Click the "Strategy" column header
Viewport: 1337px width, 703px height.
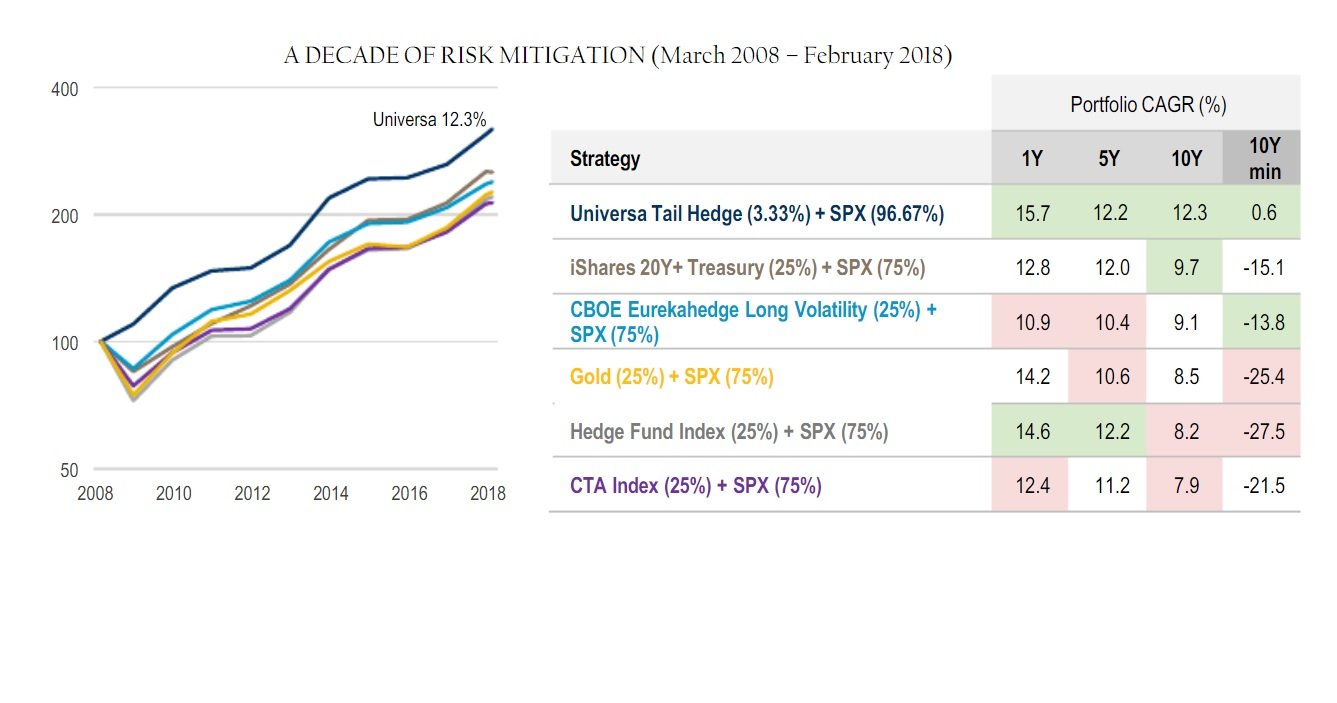604,159
